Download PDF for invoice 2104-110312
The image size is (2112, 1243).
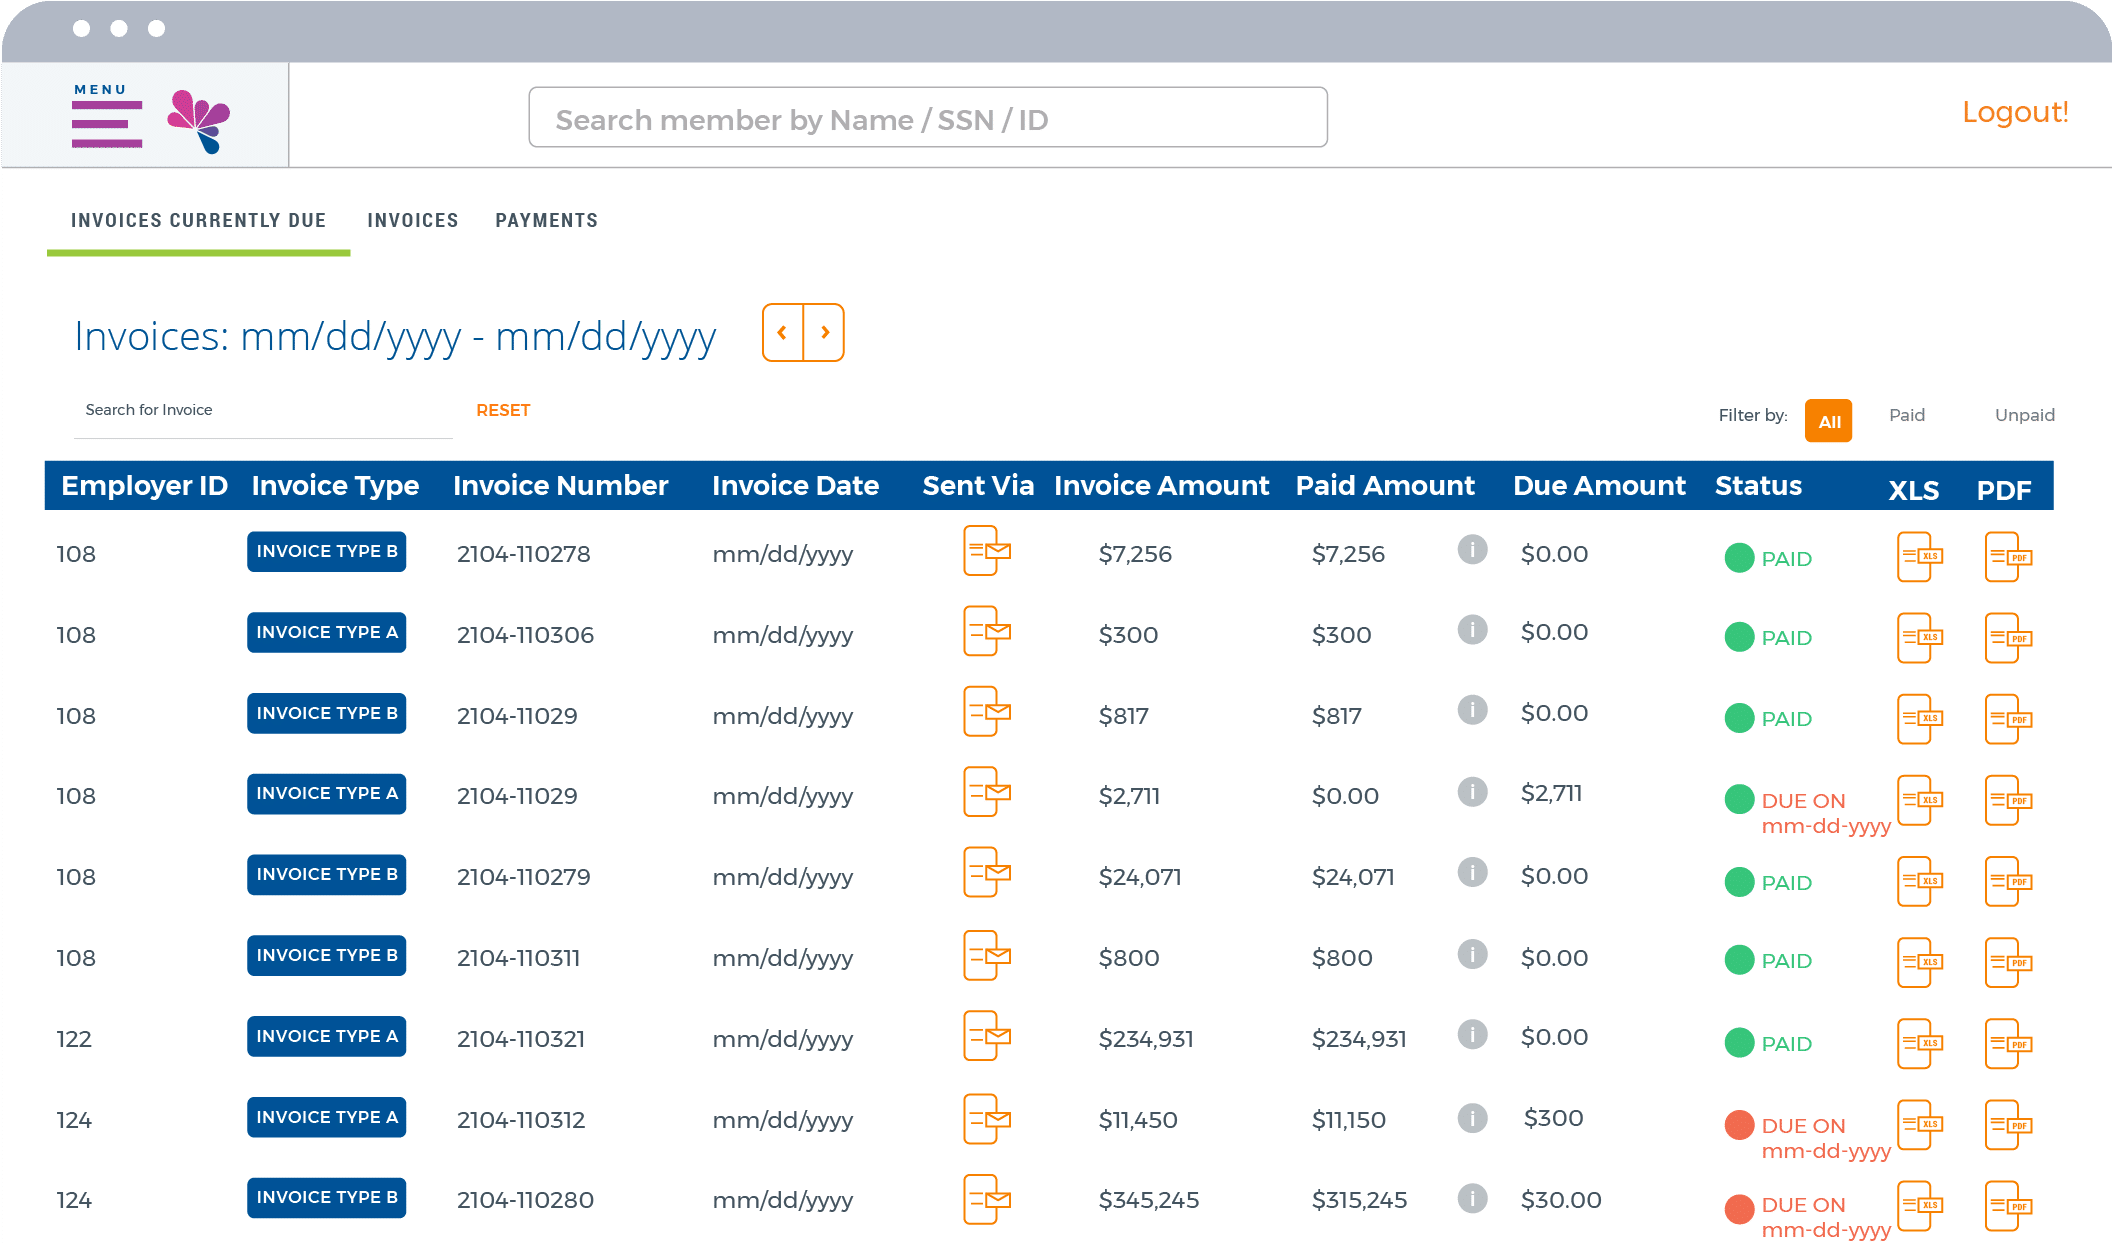tap(2006, 1125)
